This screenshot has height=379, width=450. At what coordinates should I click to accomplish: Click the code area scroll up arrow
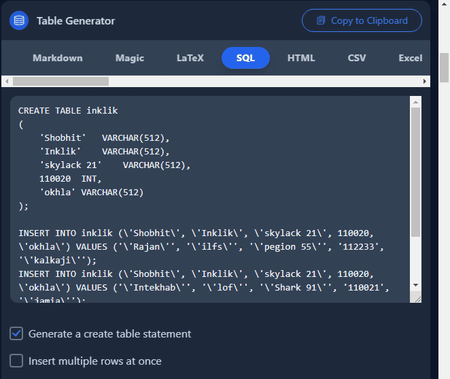coord(415,102)
